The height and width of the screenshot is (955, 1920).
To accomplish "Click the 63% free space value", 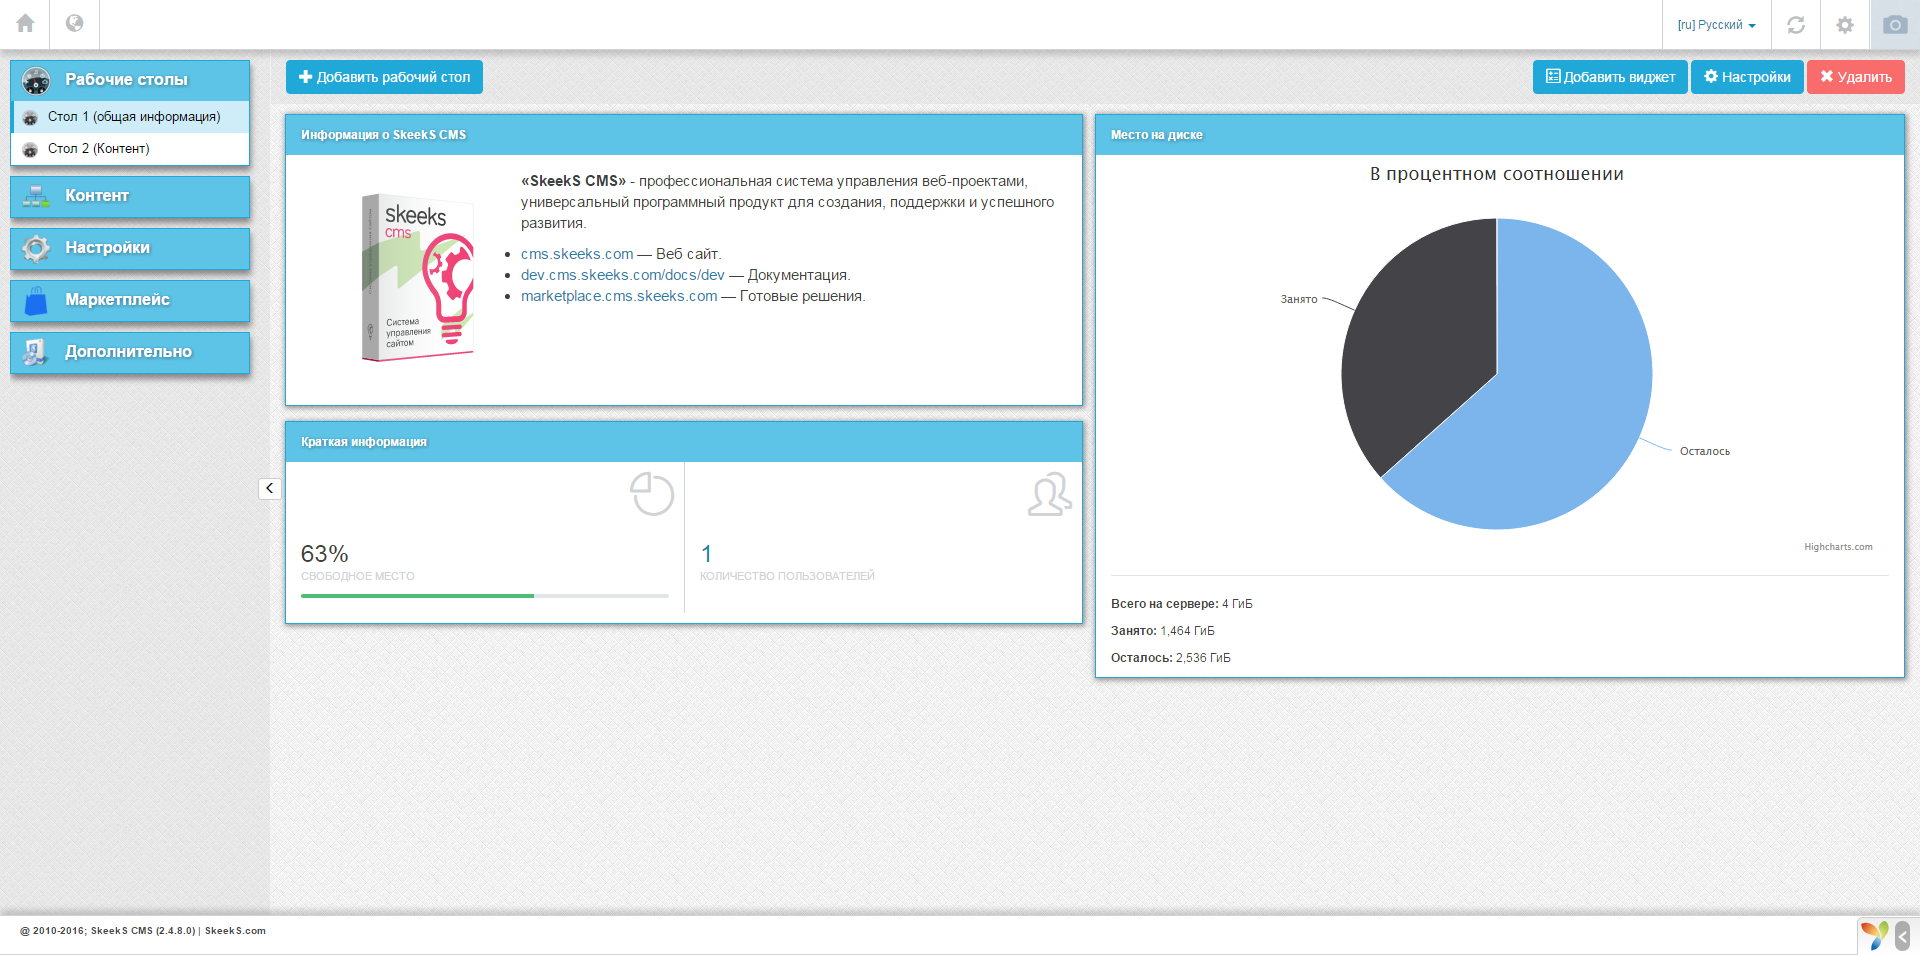I will 325,554.
